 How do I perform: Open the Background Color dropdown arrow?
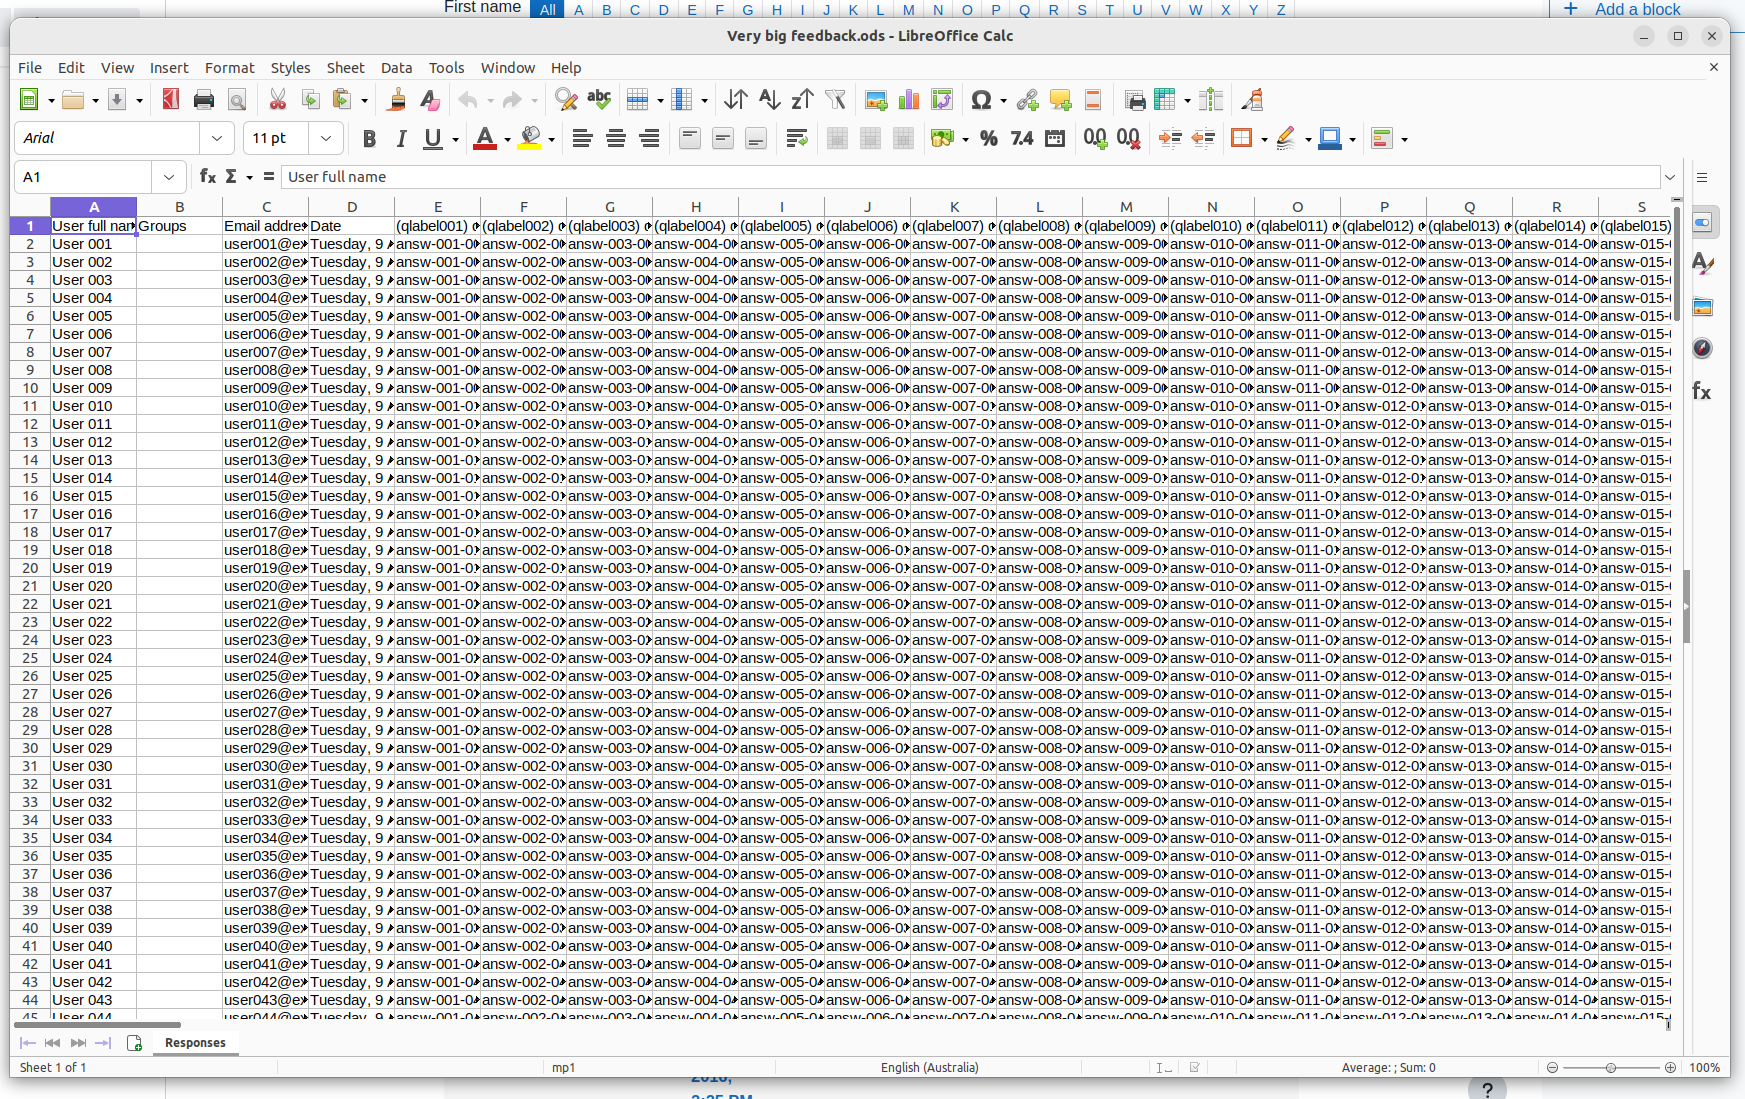coord(551,139)
